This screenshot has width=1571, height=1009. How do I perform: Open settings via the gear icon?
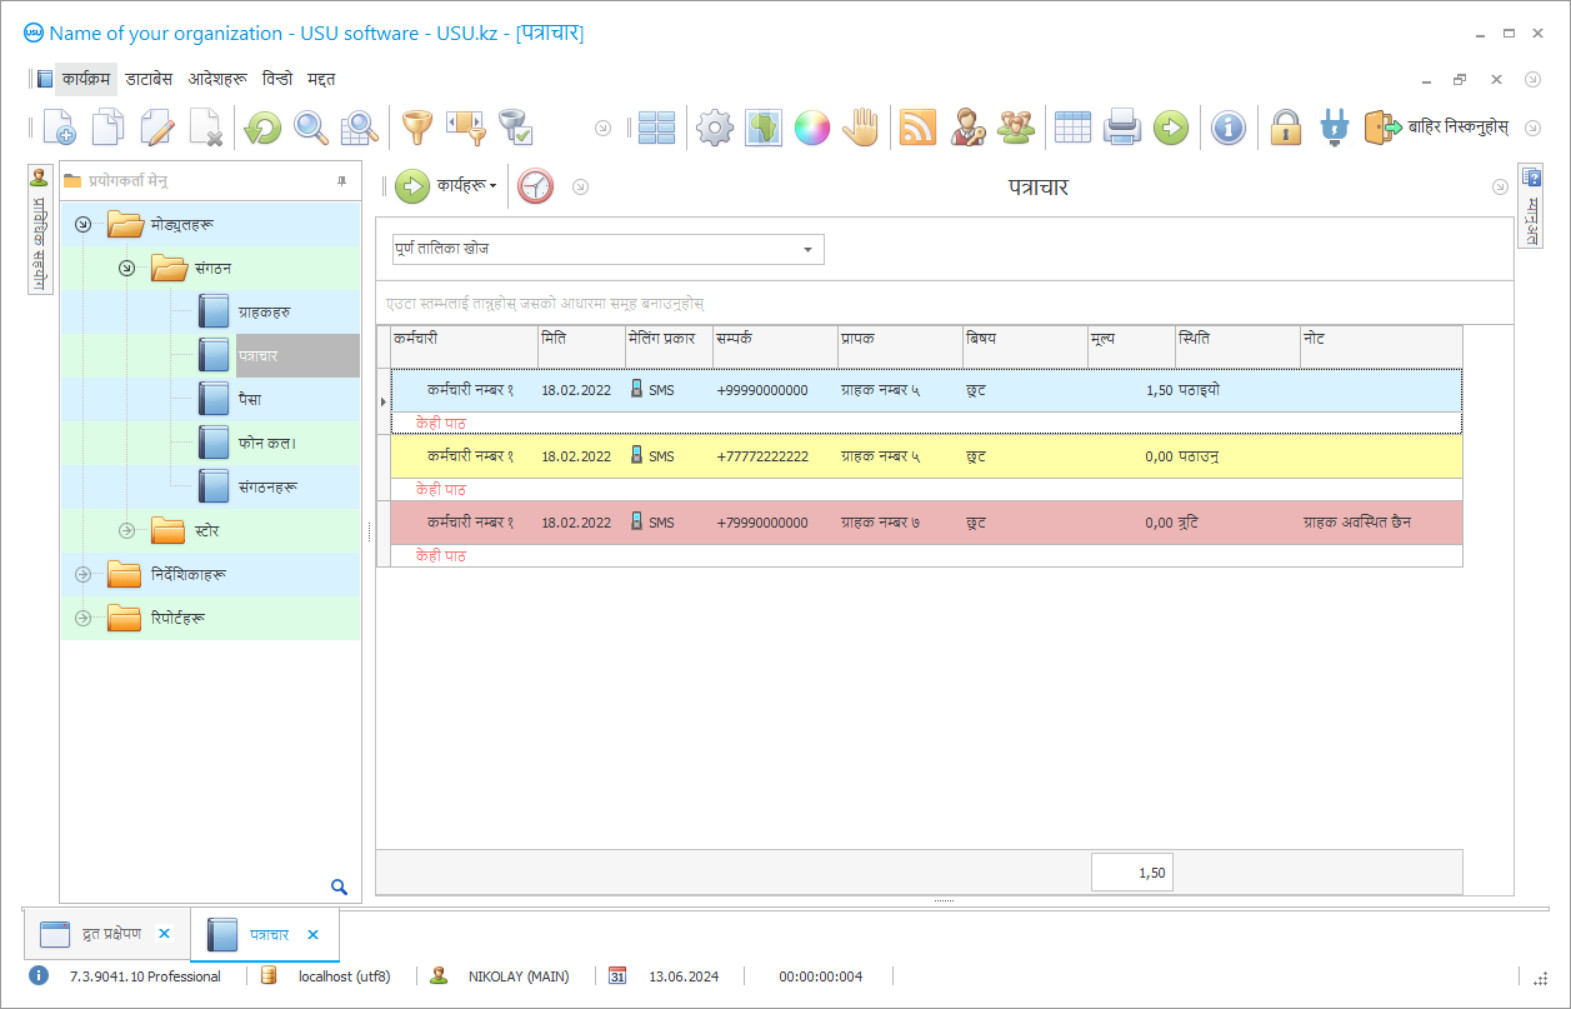(715, 127)
